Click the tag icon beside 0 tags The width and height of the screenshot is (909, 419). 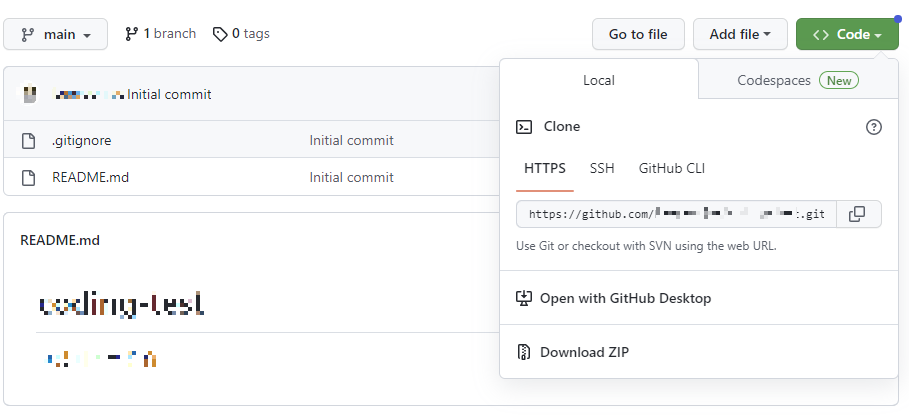[220, 35]
